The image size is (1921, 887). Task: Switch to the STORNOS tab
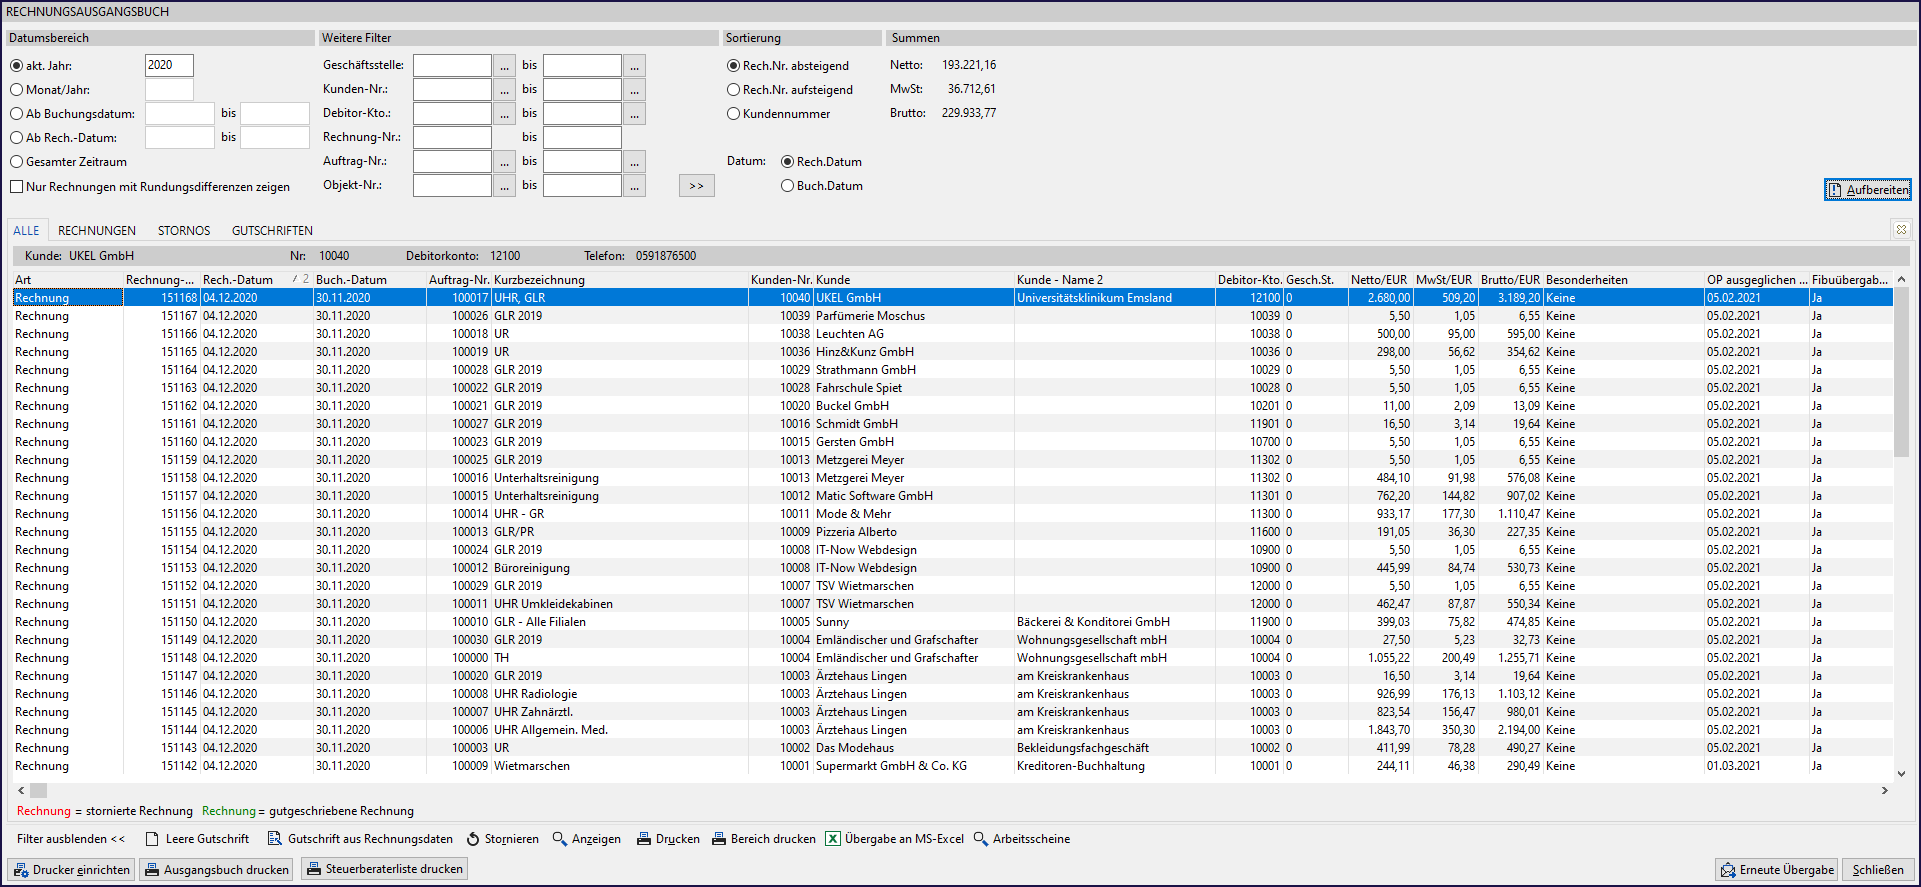pyautogui.click(x=184, y=231)
